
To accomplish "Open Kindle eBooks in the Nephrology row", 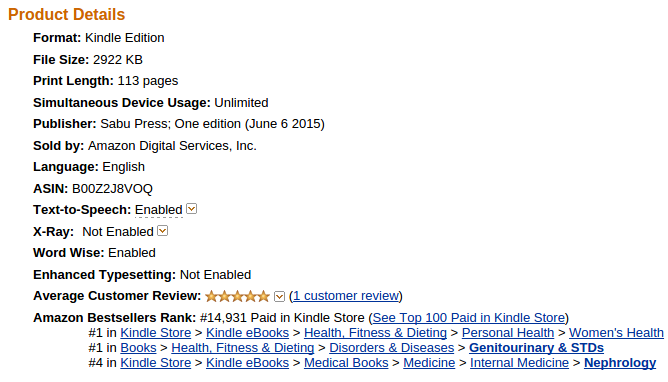I will pos(248,363).
